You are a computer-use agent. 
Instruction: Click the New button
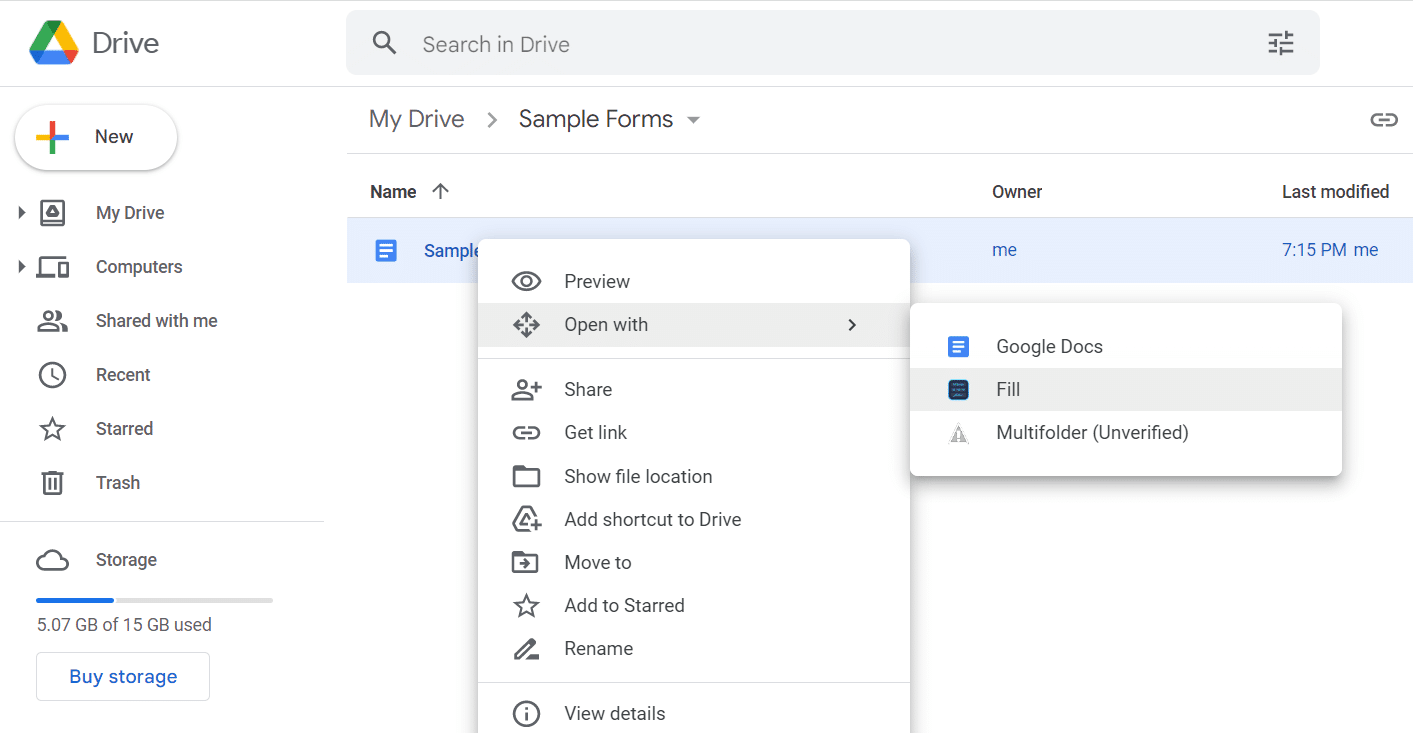(x=96, y=137)
